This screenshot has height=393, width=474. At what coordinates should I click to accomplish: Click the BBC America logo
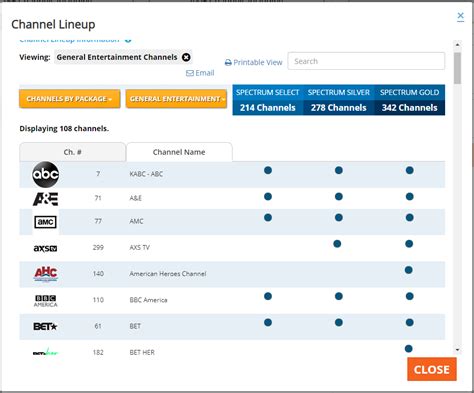coord(46,301)
